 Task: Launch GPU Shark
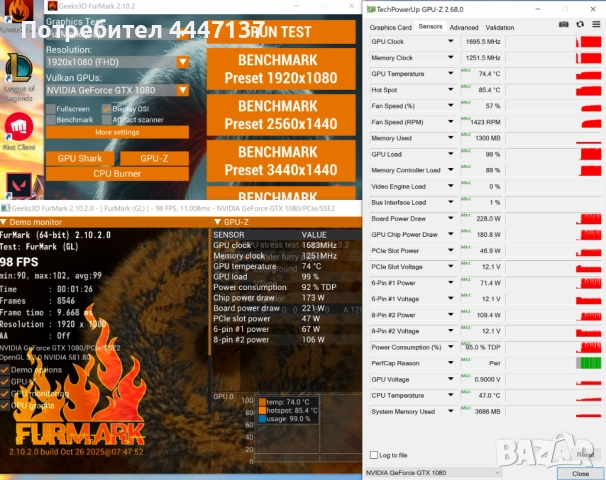(x=80, y=158)
